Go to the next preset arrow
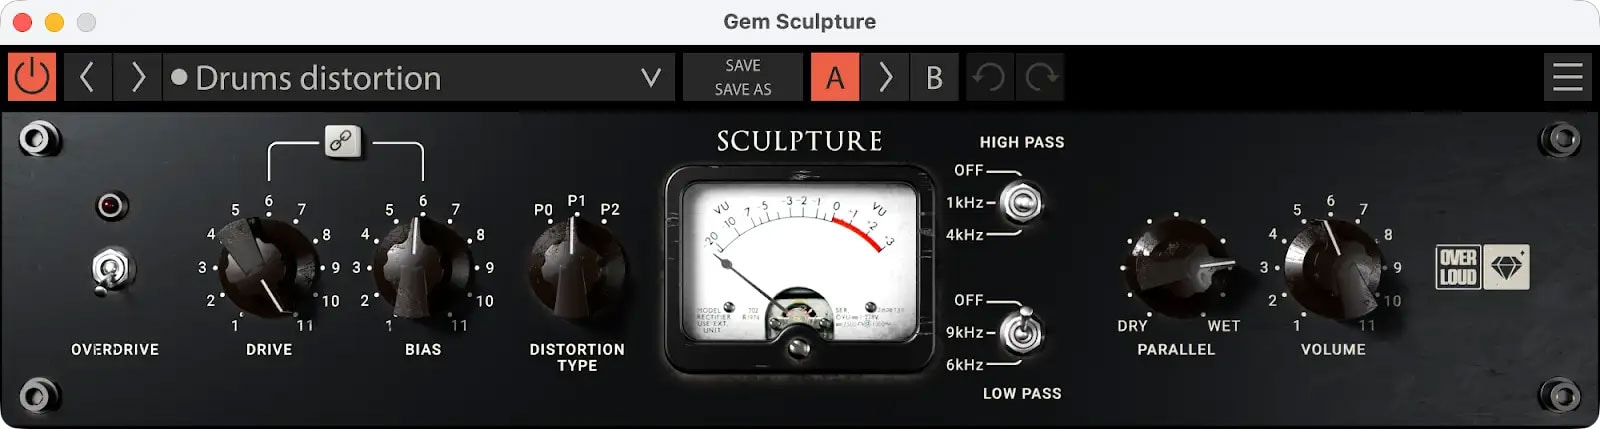The height and width of the screenshot is (429, 1600). (137, 77)
